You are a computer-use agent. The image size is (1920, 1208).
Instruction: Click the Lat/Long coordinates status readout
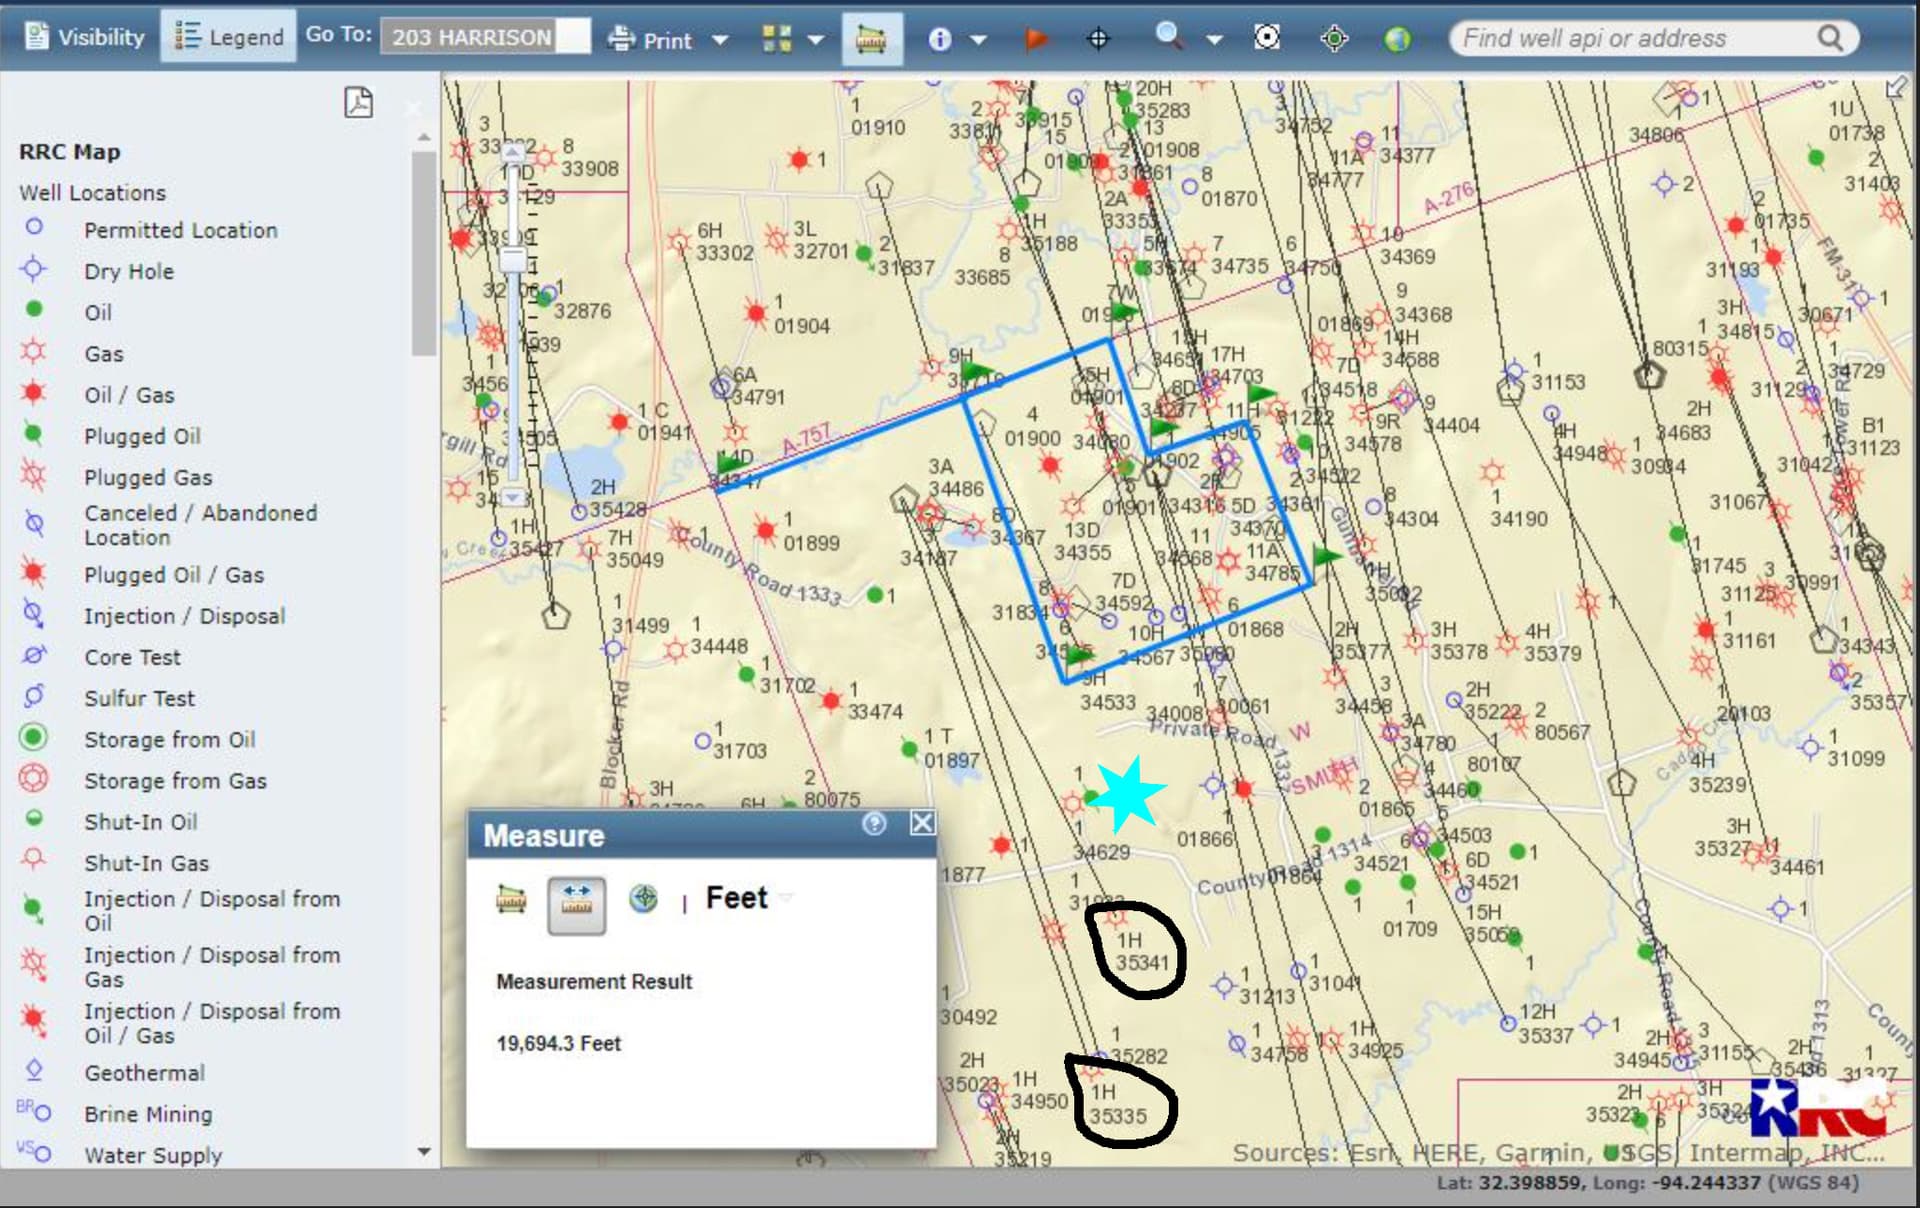point(1648,1183)
